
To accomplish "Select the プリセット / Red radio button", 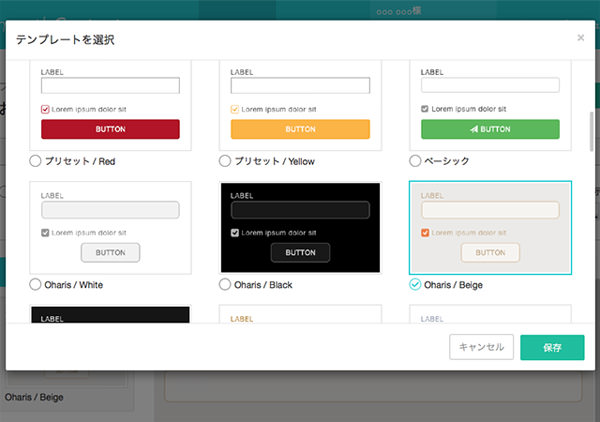I will pos(36,160).
